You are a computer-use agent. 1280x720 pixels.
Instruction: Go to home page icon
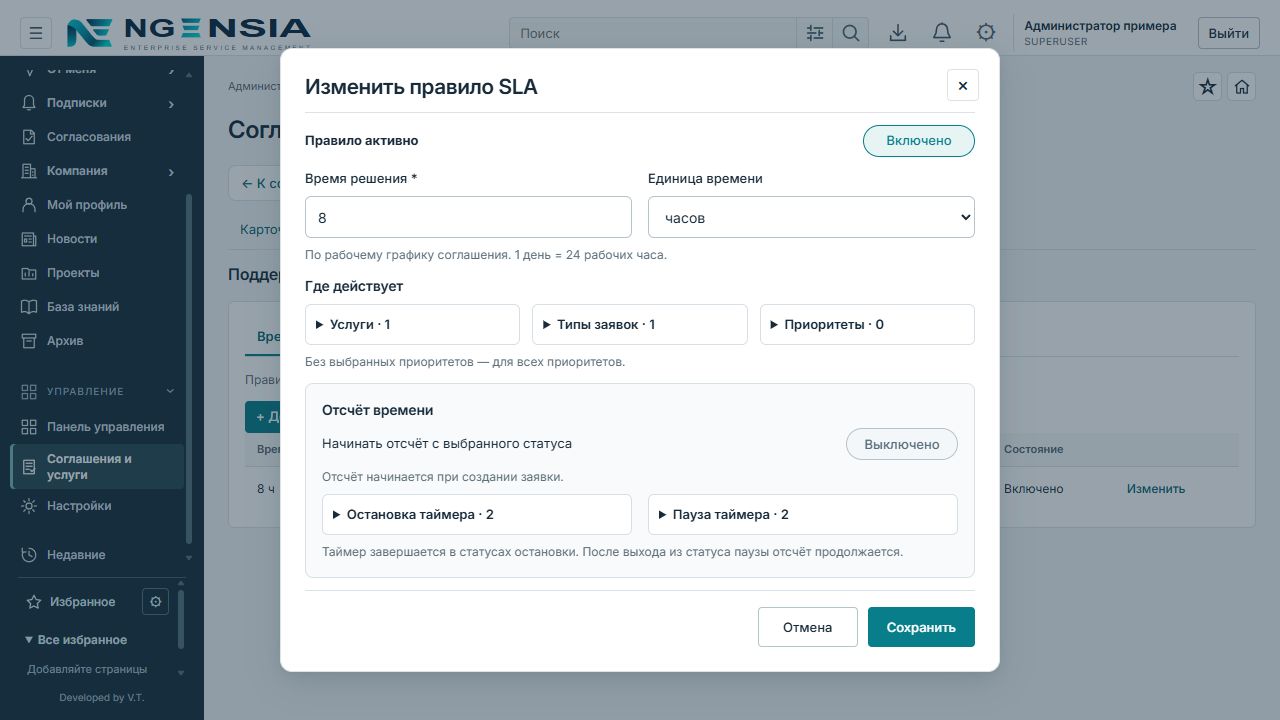[x=1242, y=87]
